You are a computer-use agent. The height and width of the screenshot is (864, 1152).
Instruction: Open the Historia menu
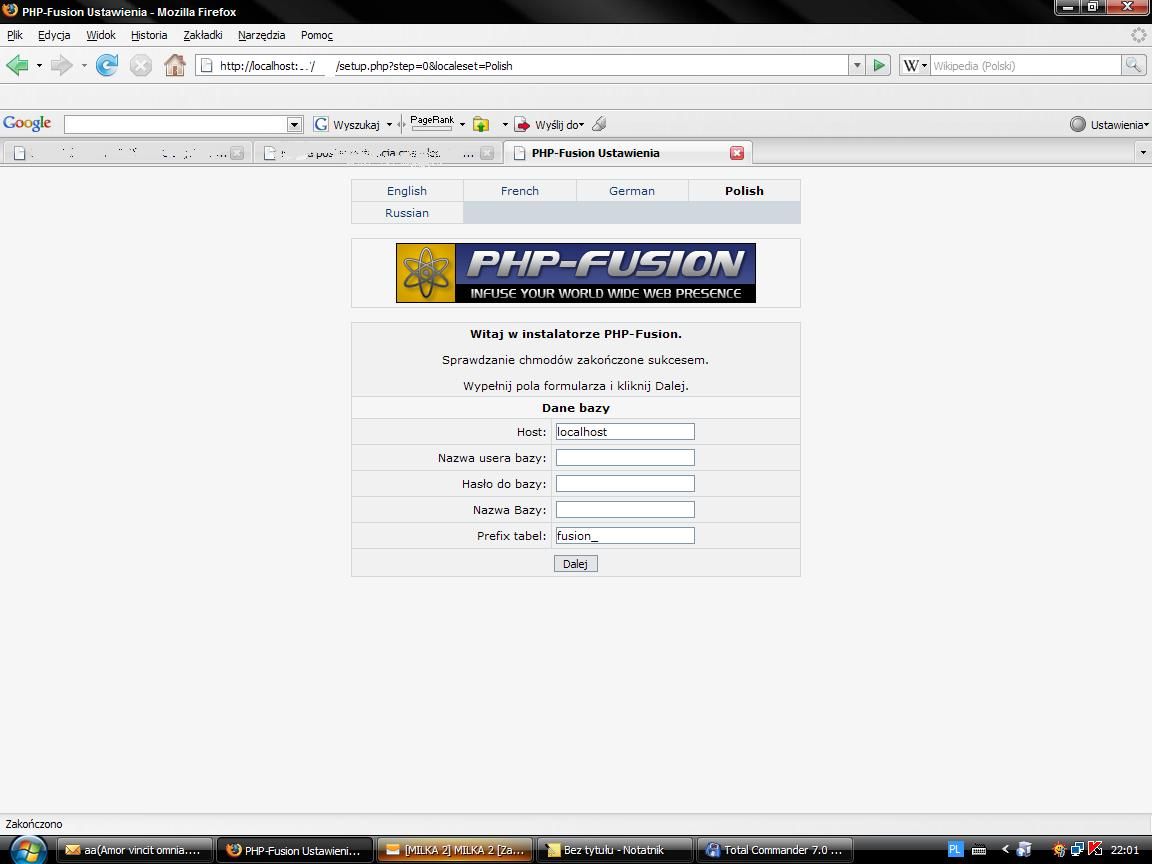point(149,35)
